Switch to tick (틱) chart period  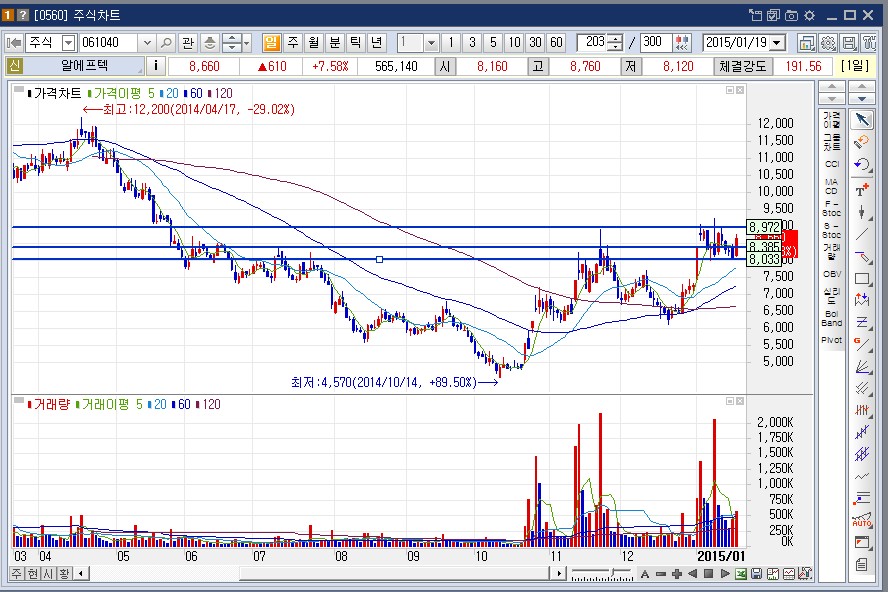pyautogui.click(x=356, y=42)
